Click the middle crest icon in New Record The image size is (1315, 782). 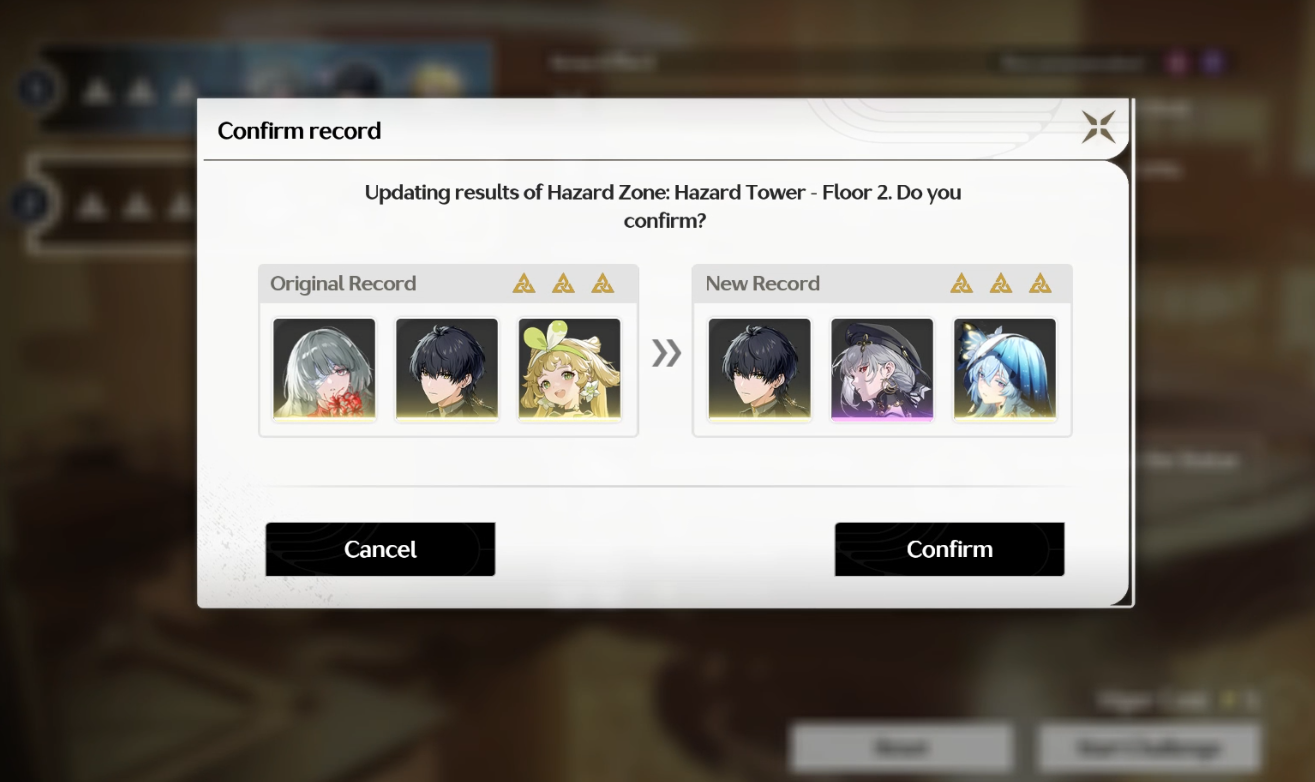tap(1000, 283)
